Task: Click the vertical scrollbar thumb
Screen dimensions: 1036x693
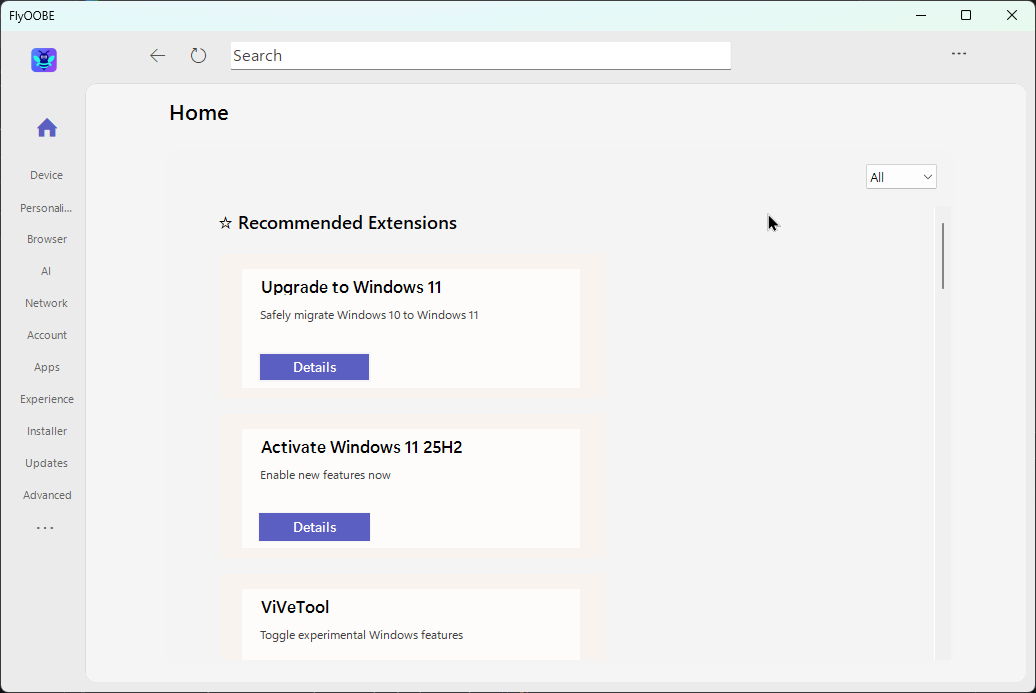Action: pos(943,256)
